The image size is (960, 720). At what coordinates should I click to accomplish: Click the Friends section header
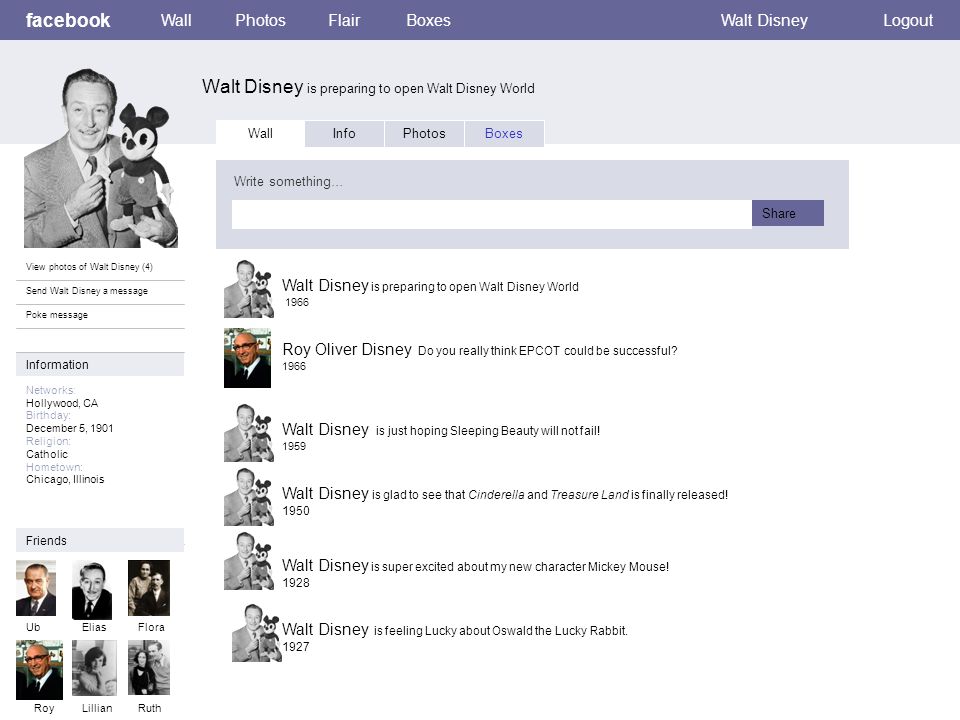100,541
